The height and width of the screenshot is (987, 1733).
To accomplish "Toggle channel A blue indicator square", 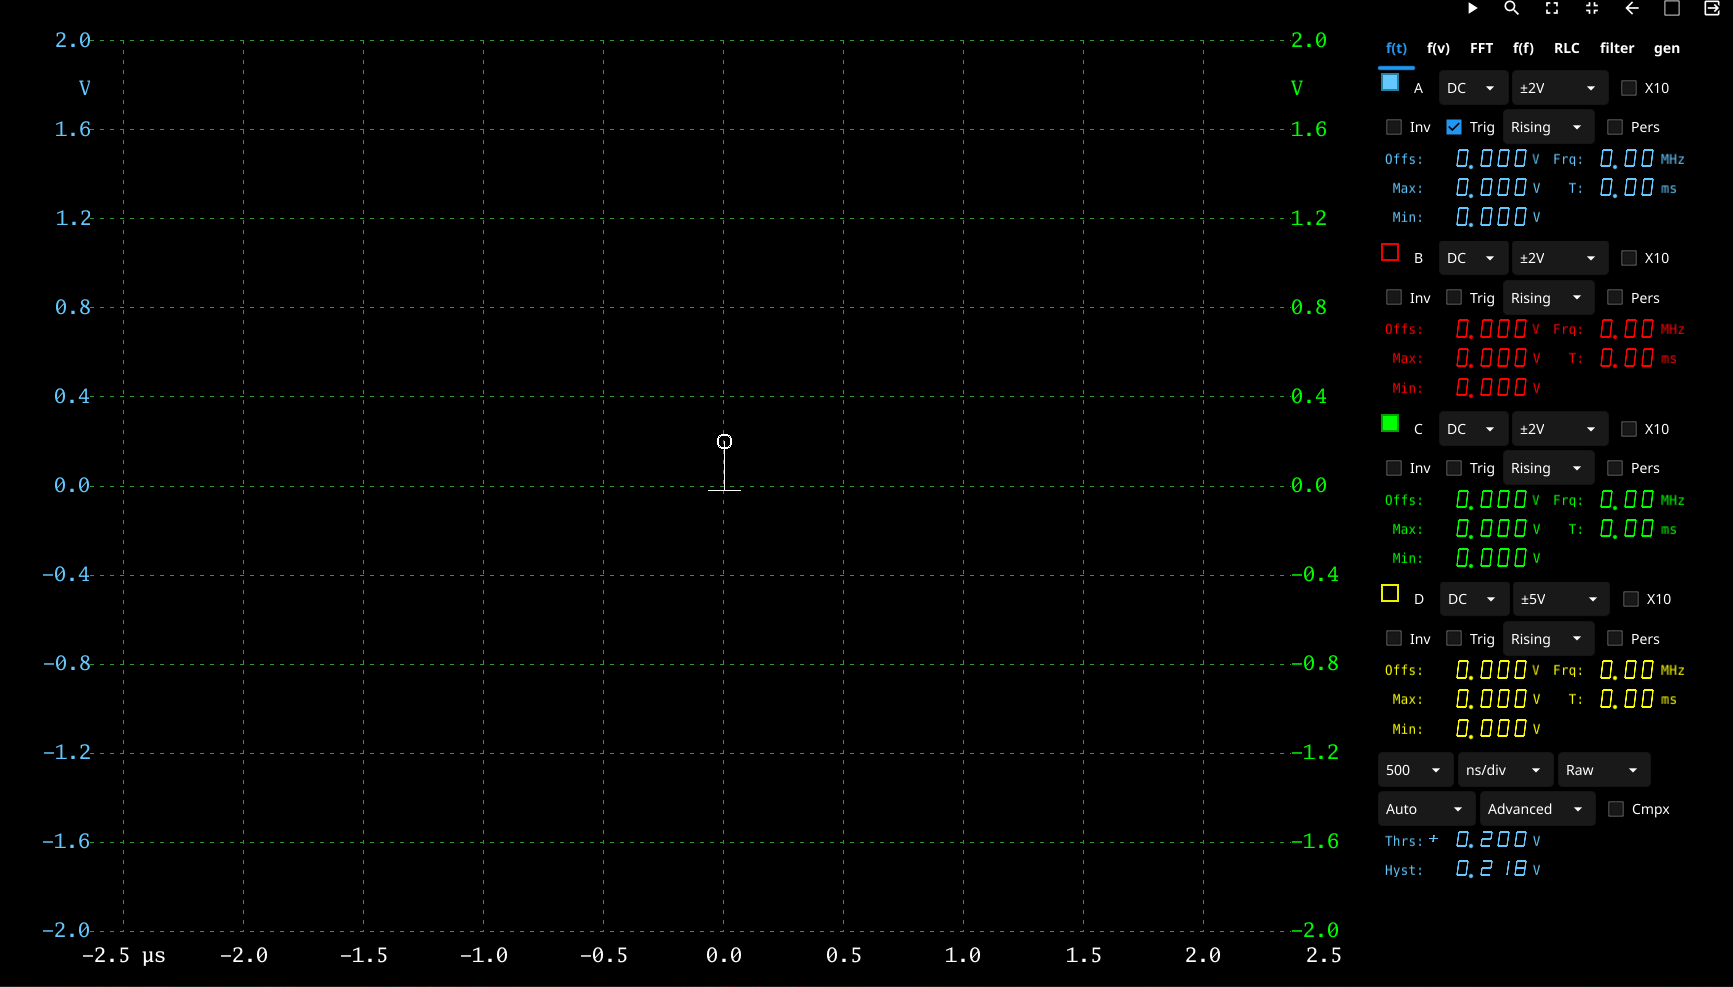I will [1390, 82].
